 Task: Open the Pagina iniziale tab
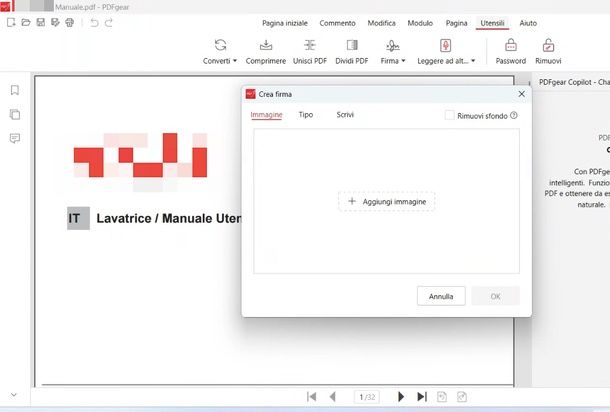tap(285, 23)
